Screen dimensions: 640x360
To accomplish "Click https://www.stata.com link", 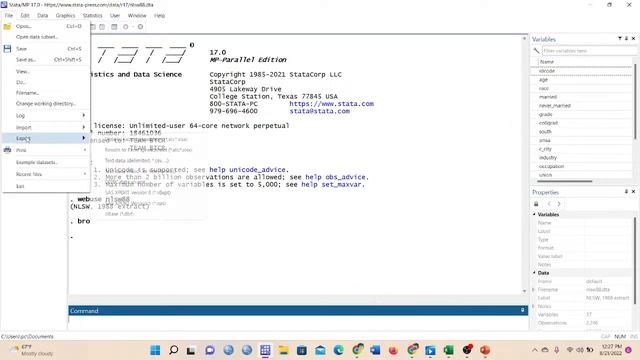I will (x=331, y=104).
